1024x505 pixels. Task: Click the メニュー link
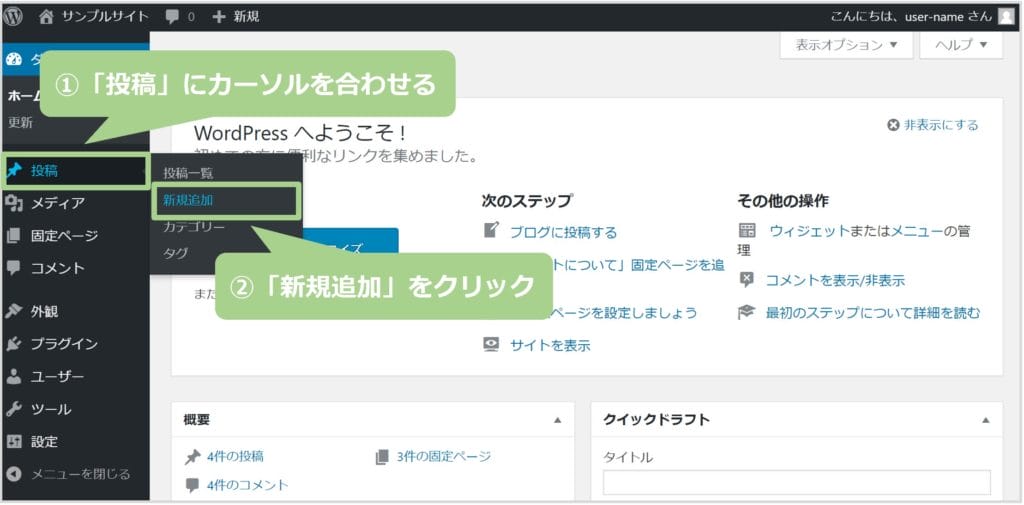click(x=916, y=231)
